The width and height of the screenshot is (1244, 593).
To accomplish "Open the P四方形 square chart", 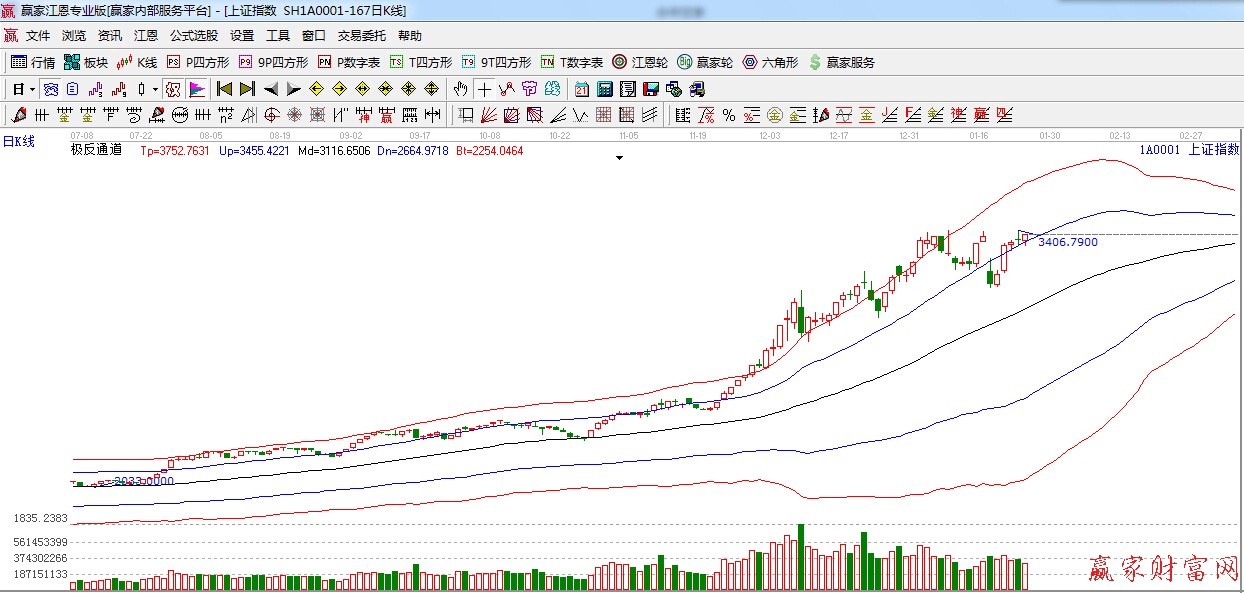I will [198, 62].
